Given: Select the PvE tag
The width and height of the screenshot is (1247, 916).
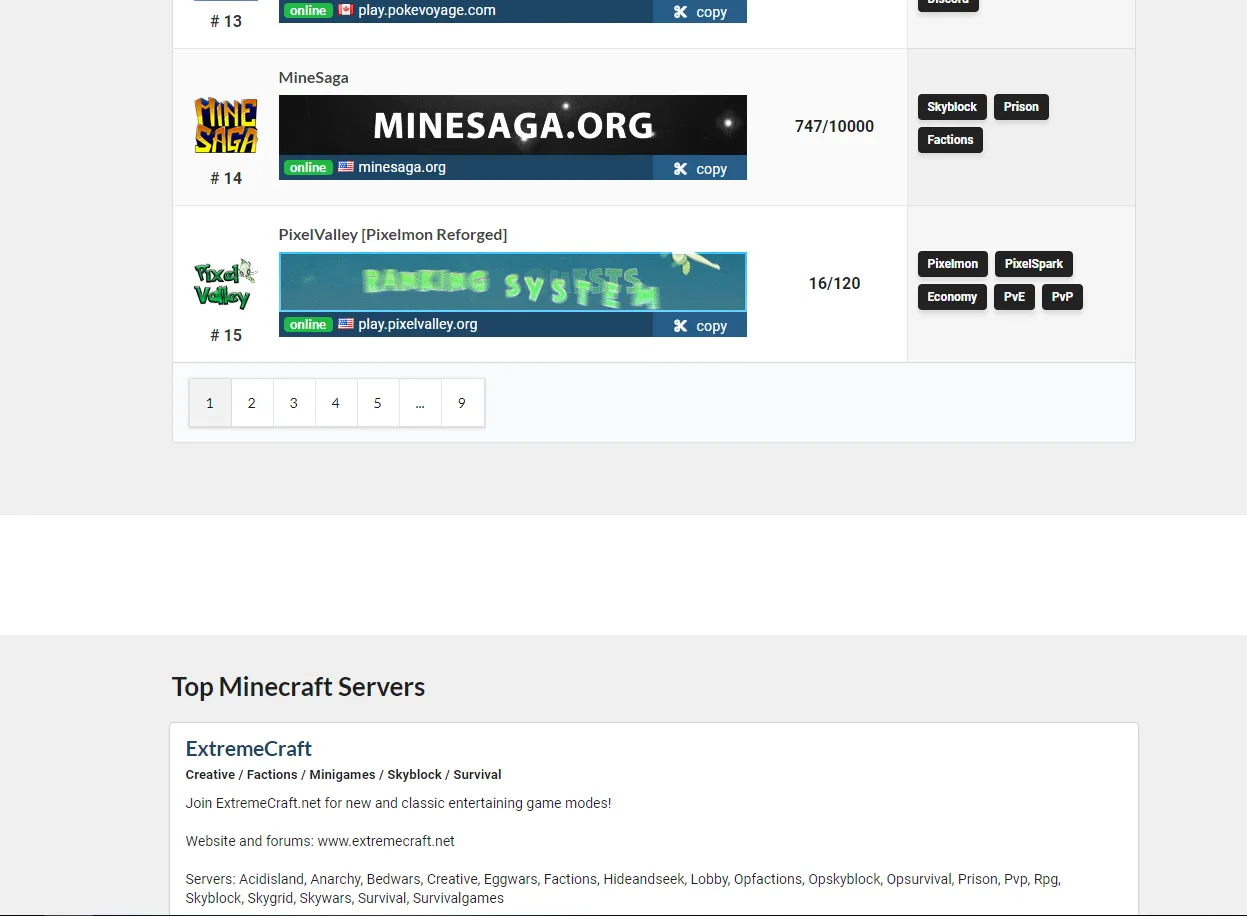Looking at the screenshot, I should [x=1014, y=297].
